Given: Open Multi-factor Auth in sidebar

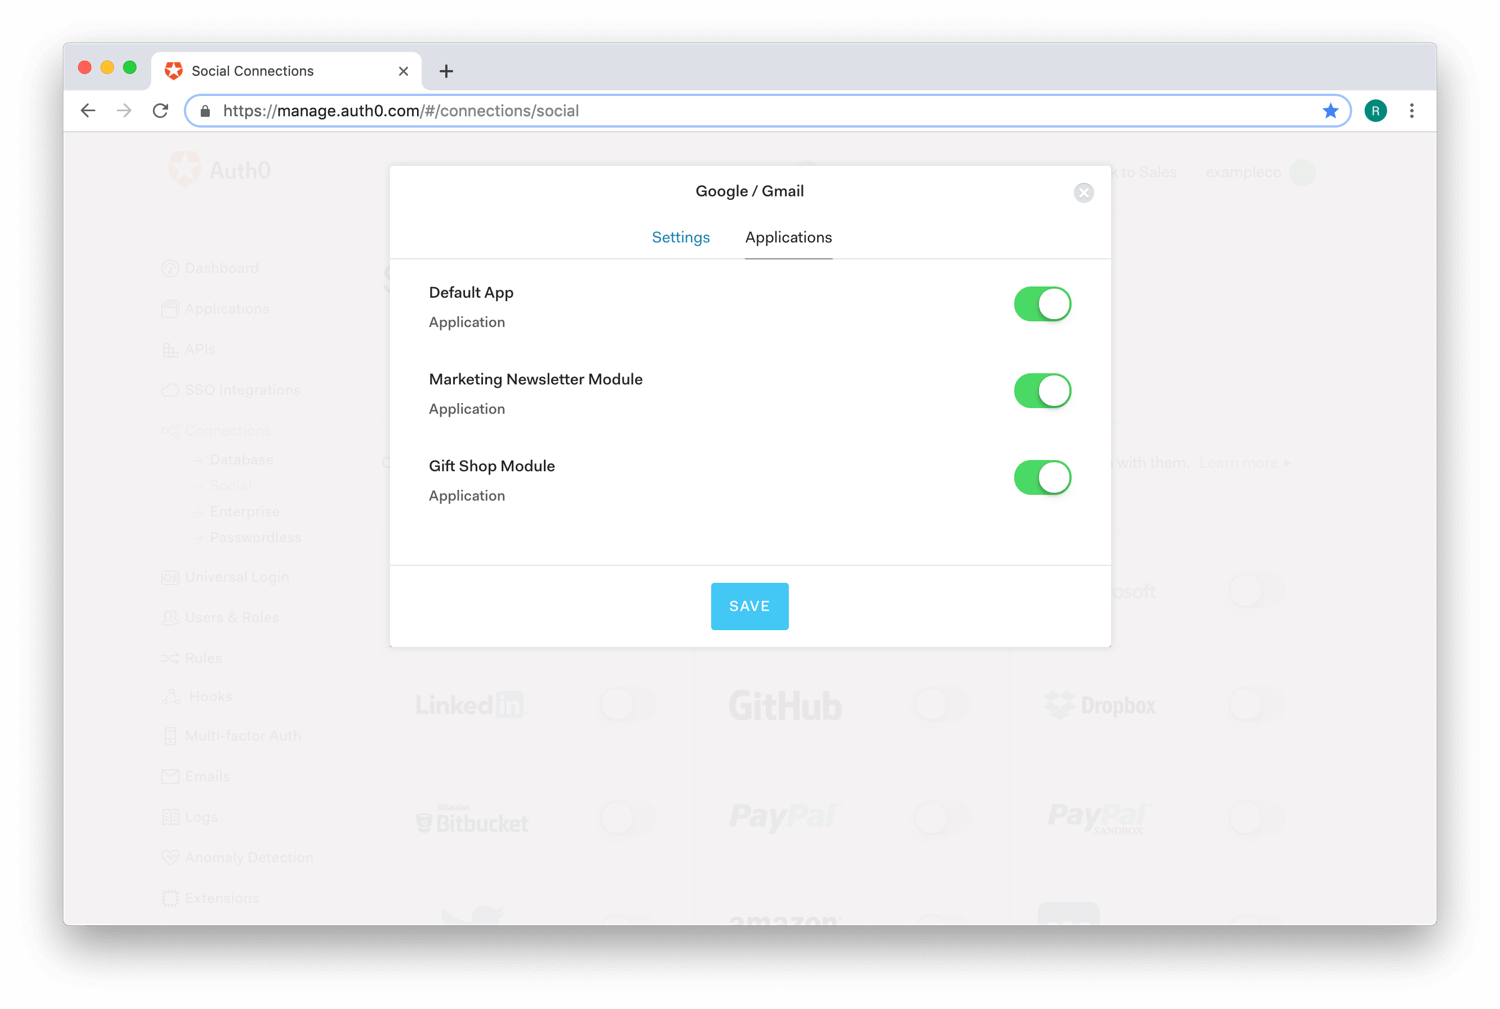Looking at the screenshot, I should point(231,736).
